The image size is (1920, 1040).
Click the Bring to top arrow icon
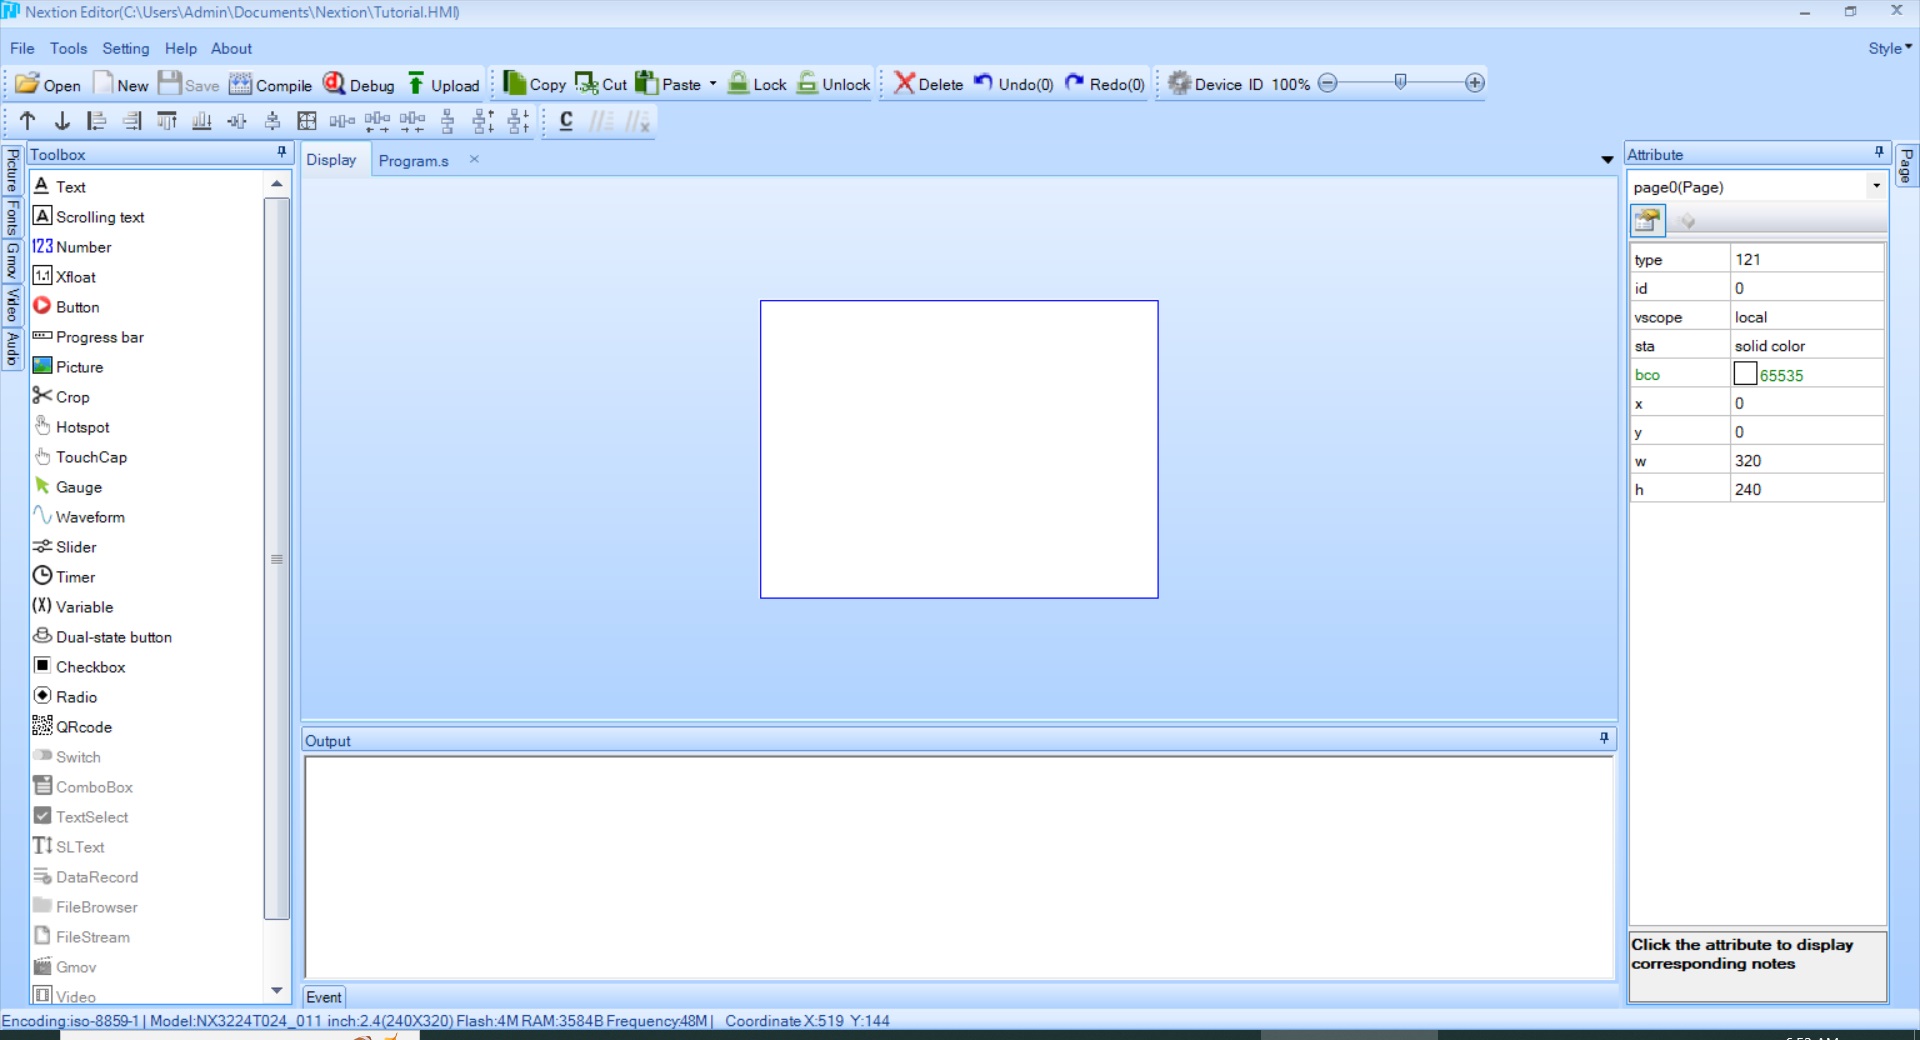click(28, 121)
